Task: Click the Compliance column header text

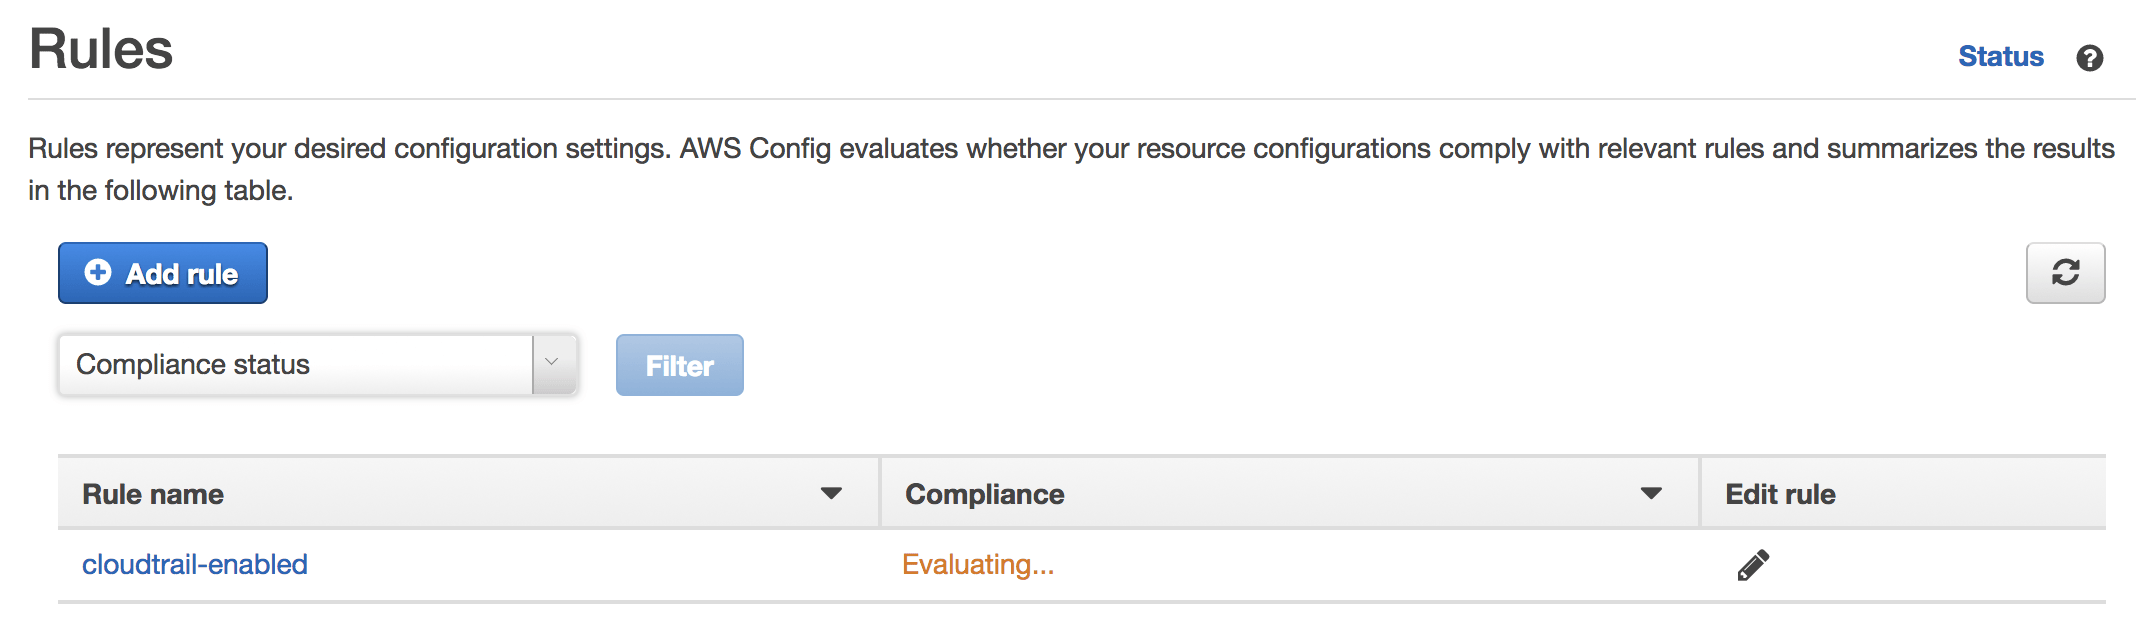Action: pyautogui.click(x=984, y=494)
